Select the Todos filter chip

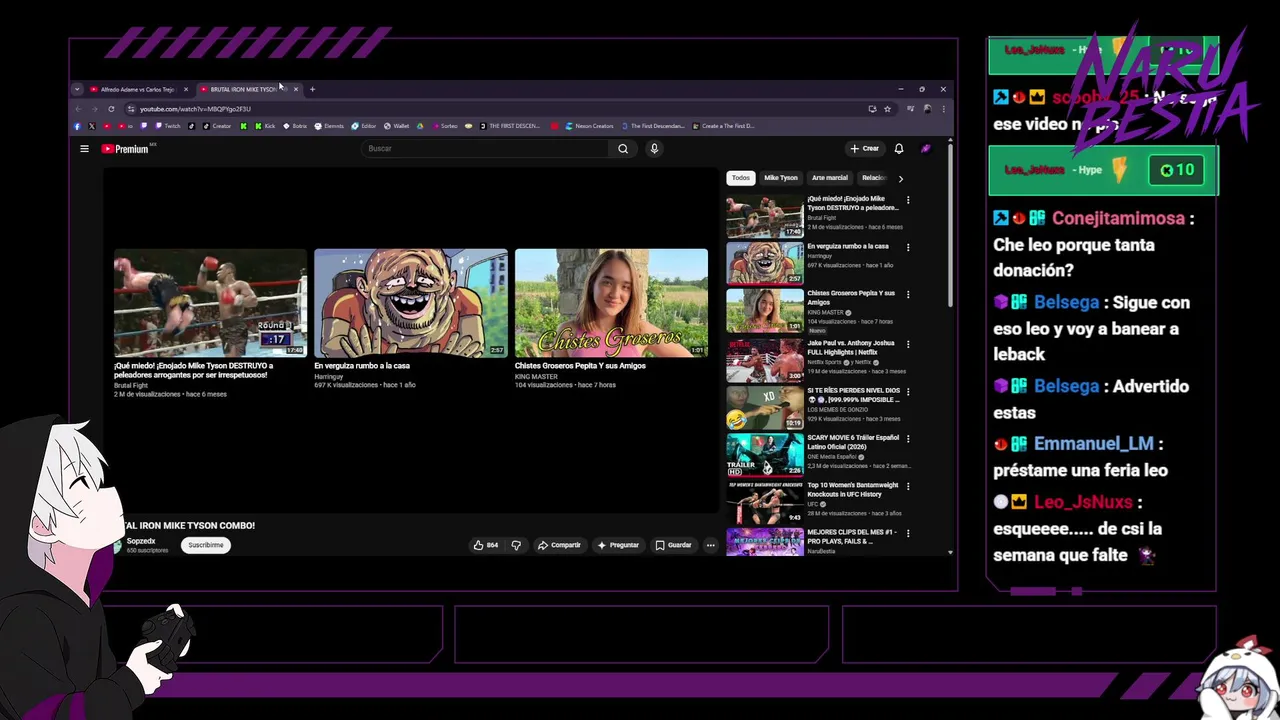coord(740,178)
